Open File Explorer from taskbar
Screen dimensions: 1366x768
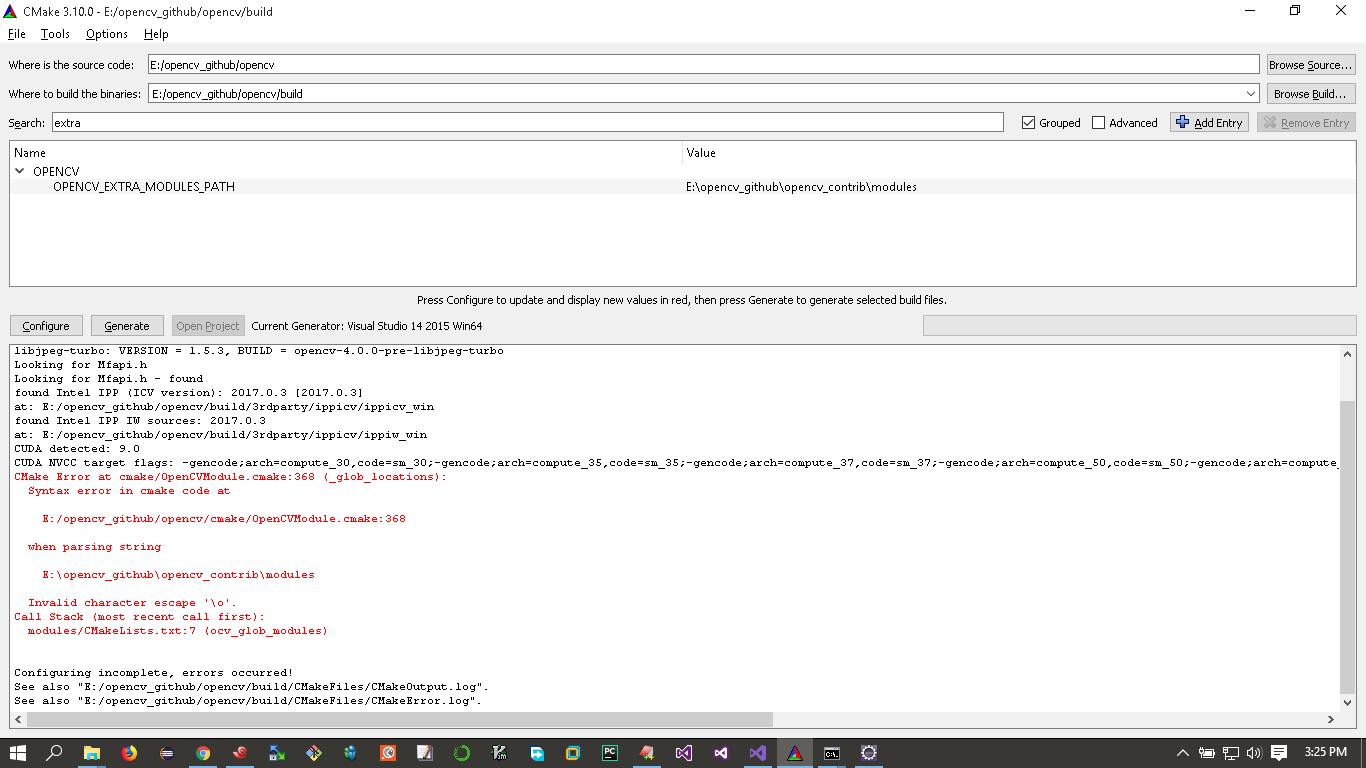(92, 753)
